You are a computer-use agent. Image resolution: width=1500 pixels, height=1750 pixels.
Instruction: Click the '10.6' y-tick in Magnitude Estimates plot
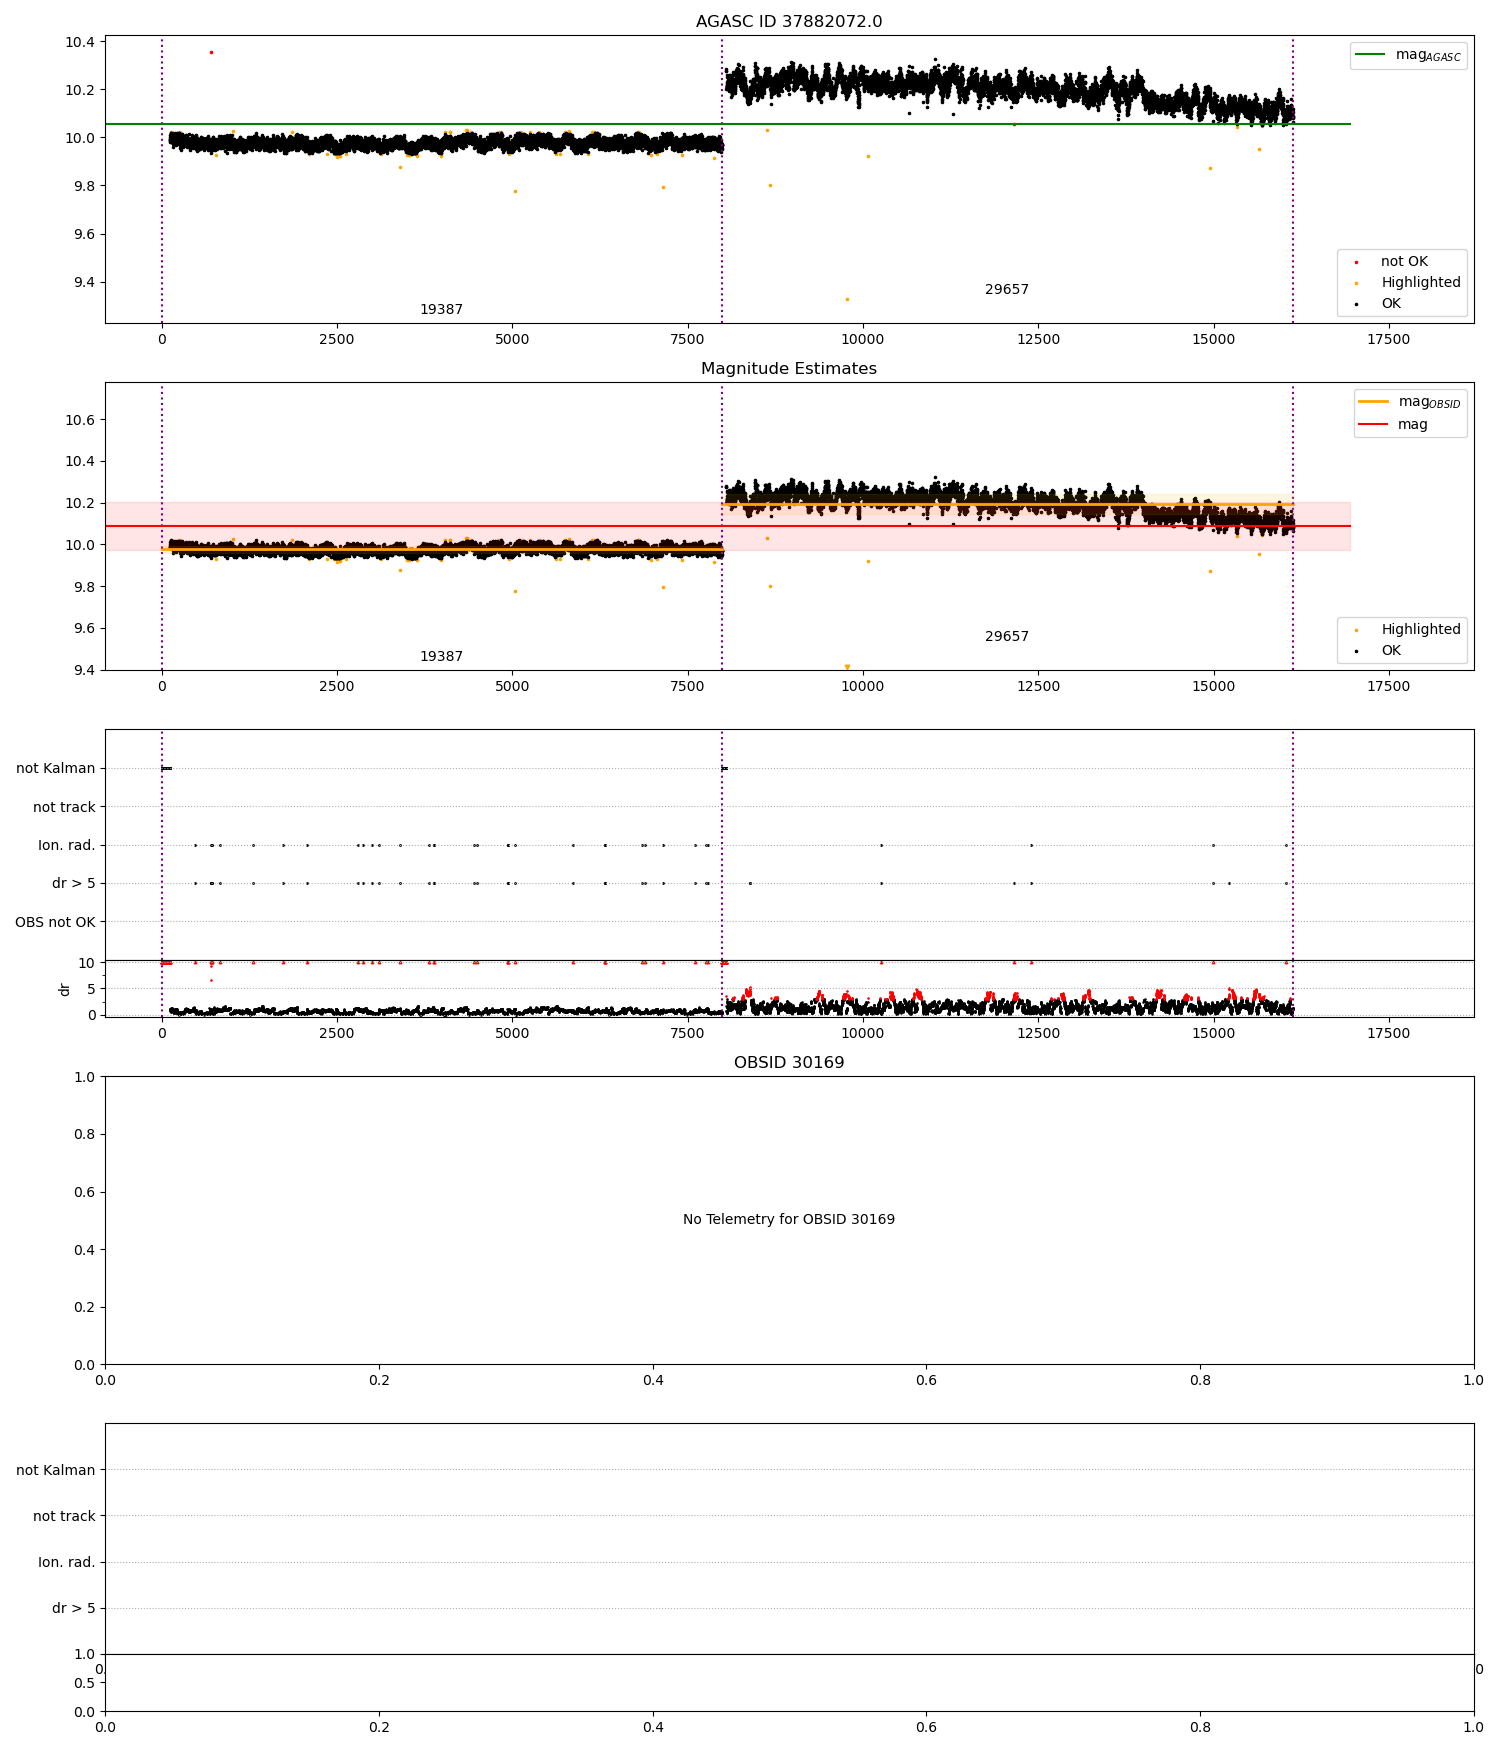pos(80,420)
